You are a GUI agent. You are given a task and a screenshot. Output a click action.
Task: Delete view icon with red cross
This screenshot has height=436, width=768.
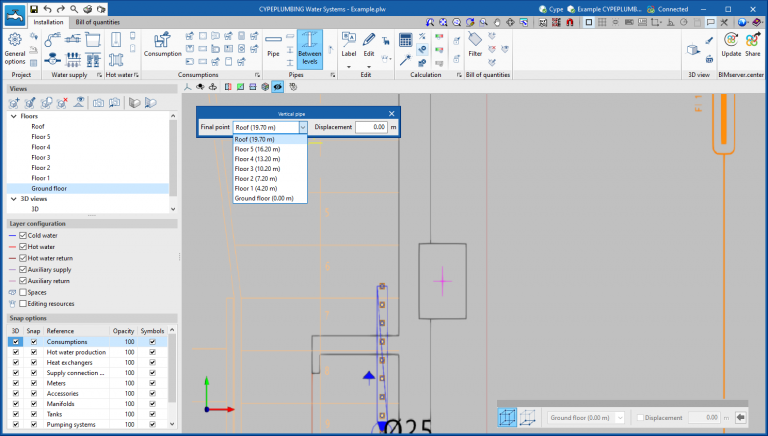point(62,103)
